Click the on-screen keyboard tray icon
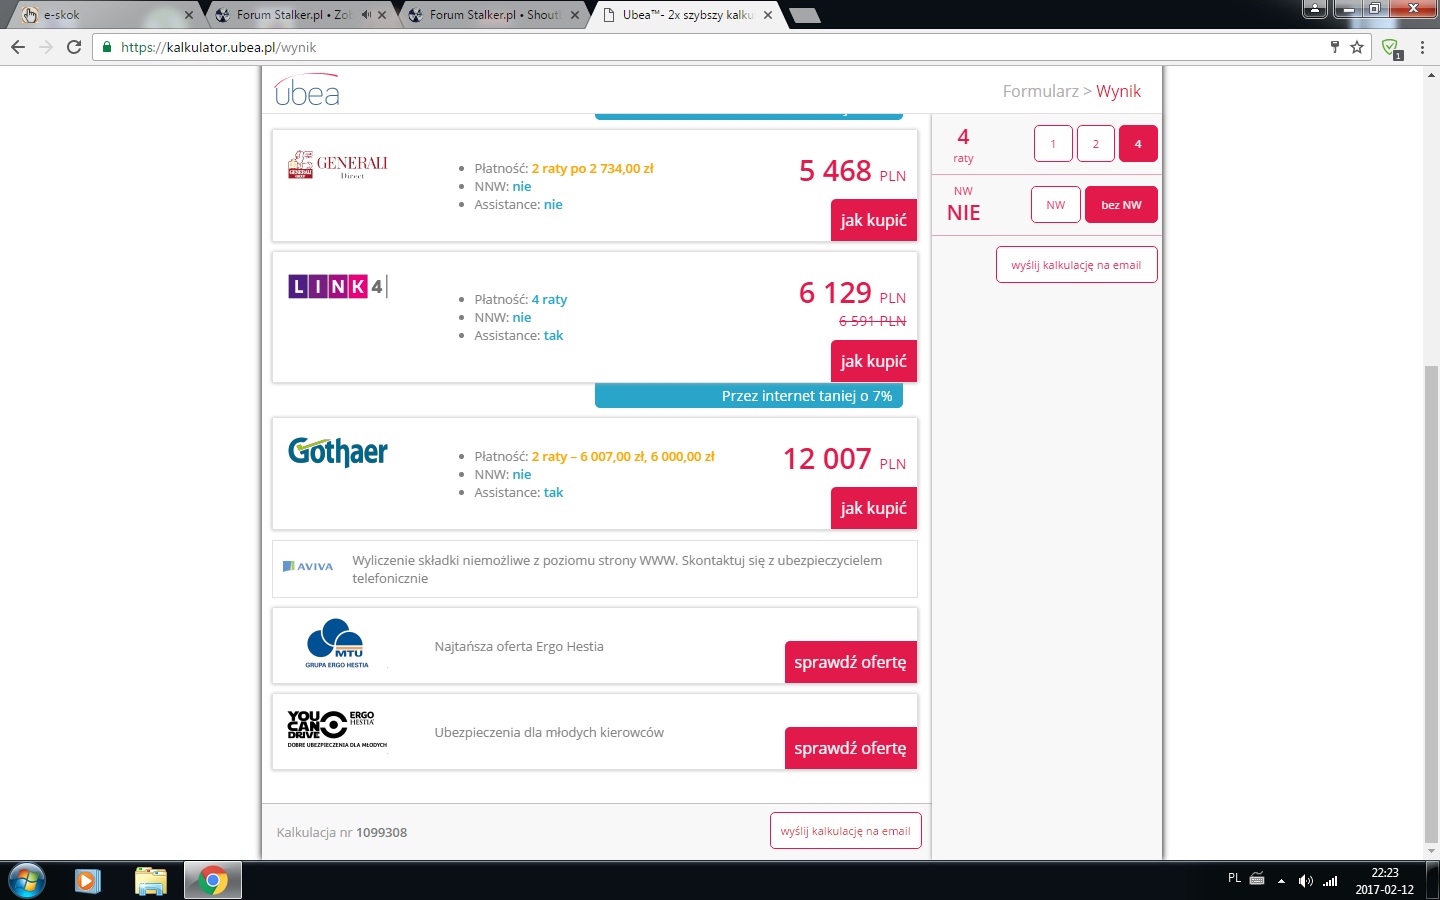1440x900 pixels. point(1257,879)
